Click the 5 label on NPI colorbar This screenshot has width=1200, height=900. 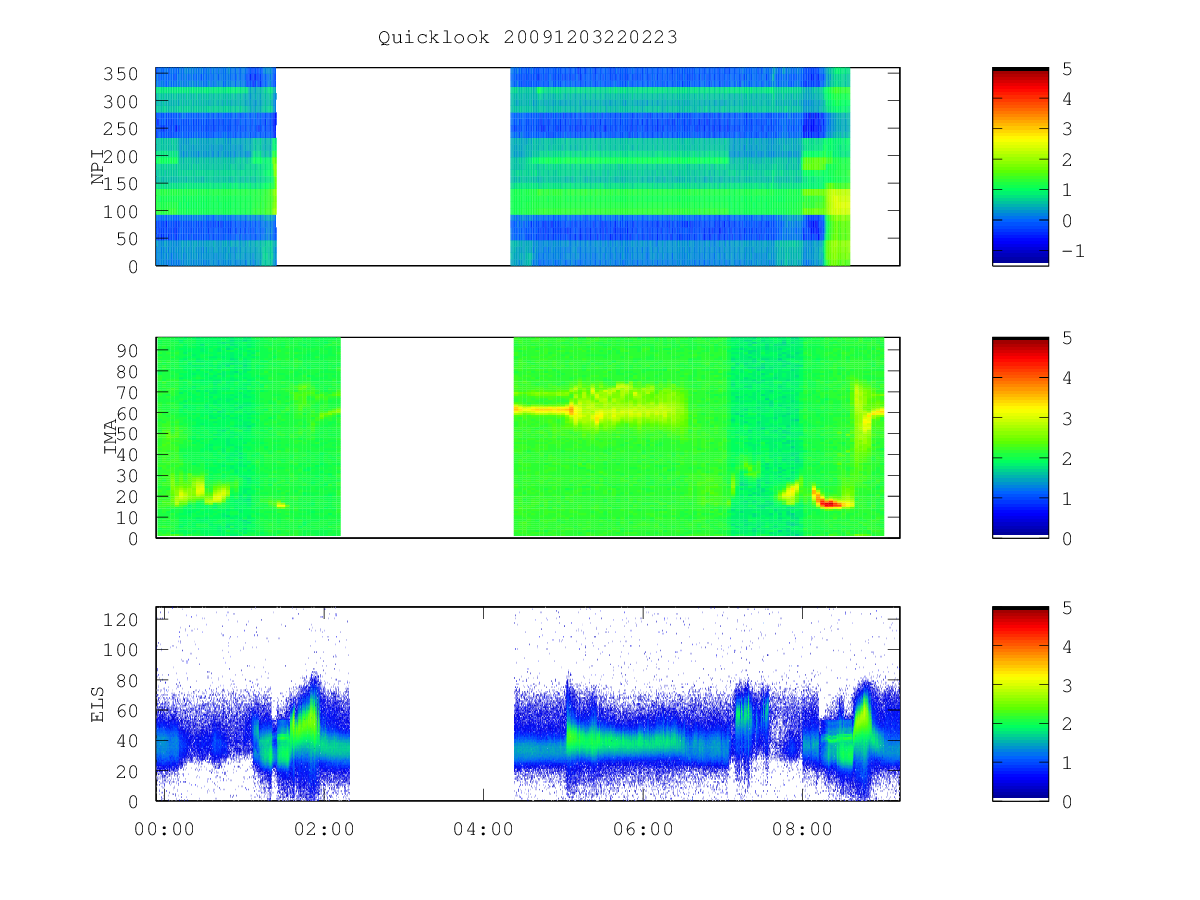coord(1066,69)
